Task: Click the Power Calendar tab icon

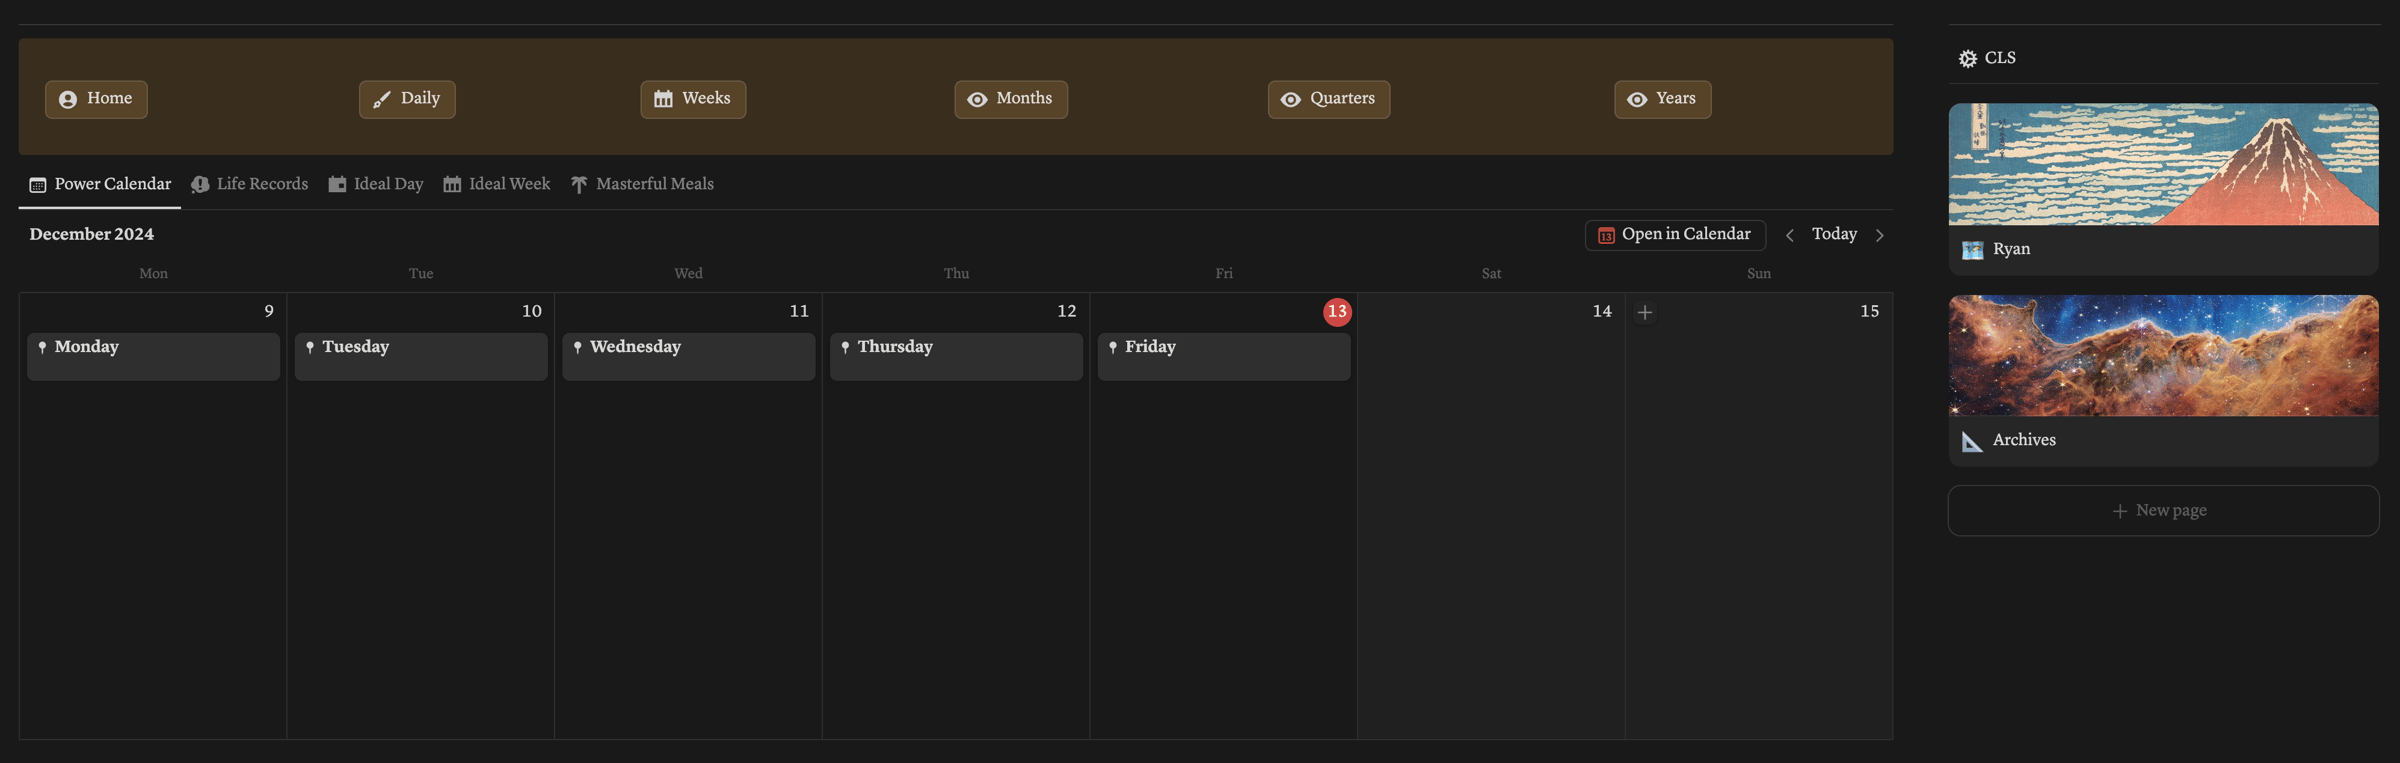Action: coord(38,185)
